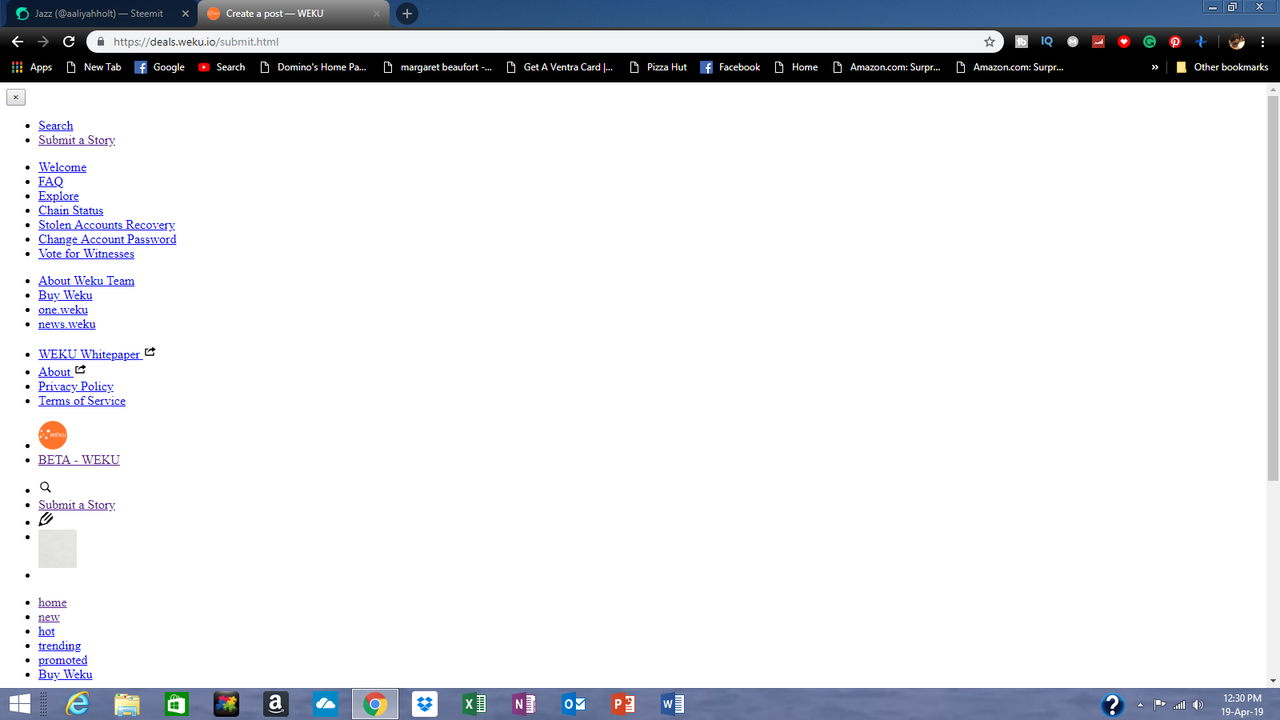Open Outlook from taskbar
The image size is (1280, 720).
[x=574, y=704]
